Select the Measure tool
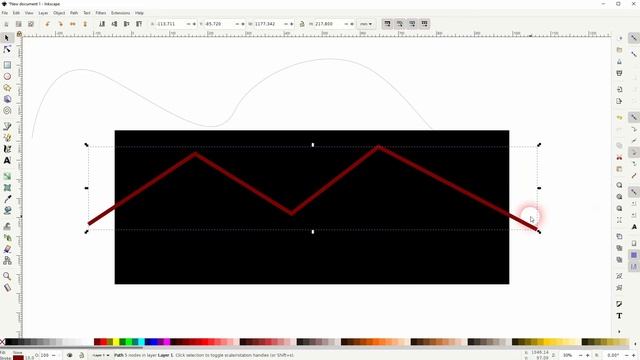The height and width of the screenshot is (360, 640). [7, 288]
